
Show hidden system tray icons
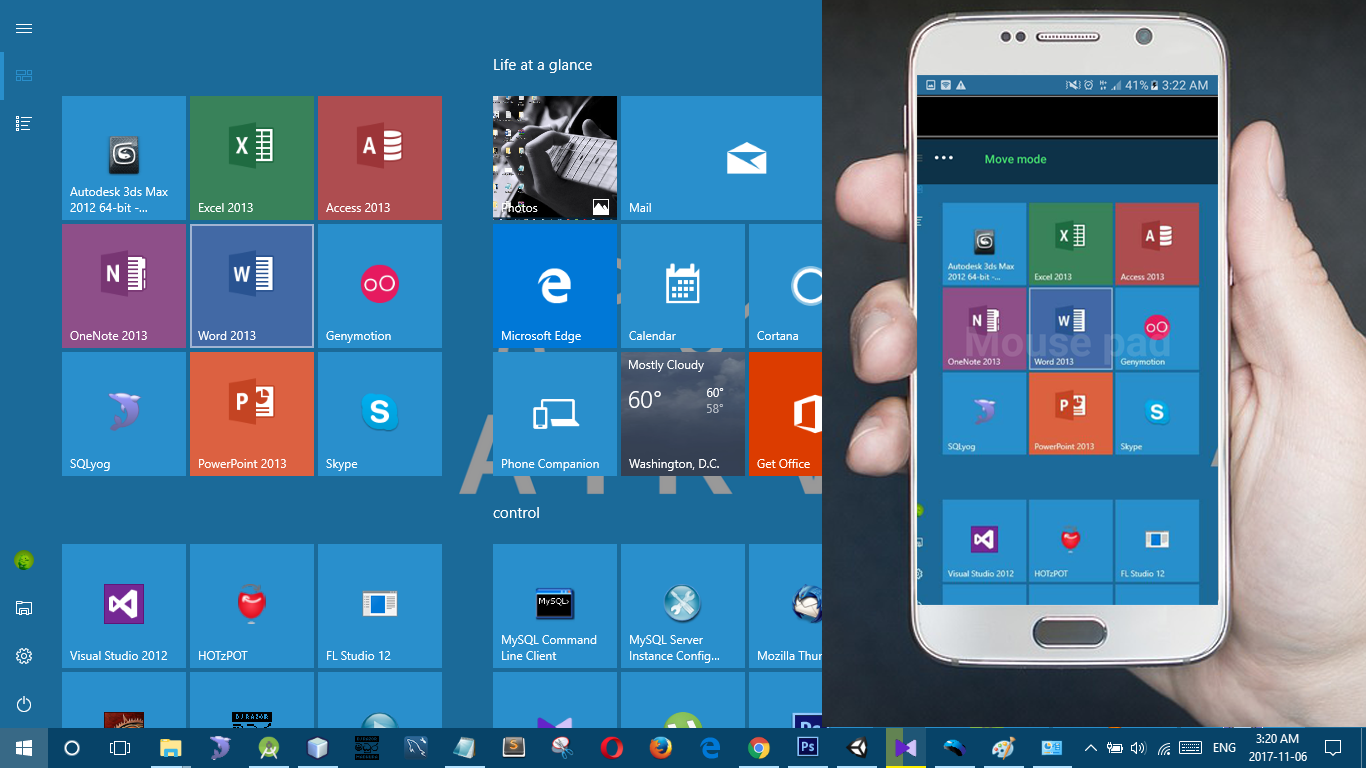tap(1091, 748)
